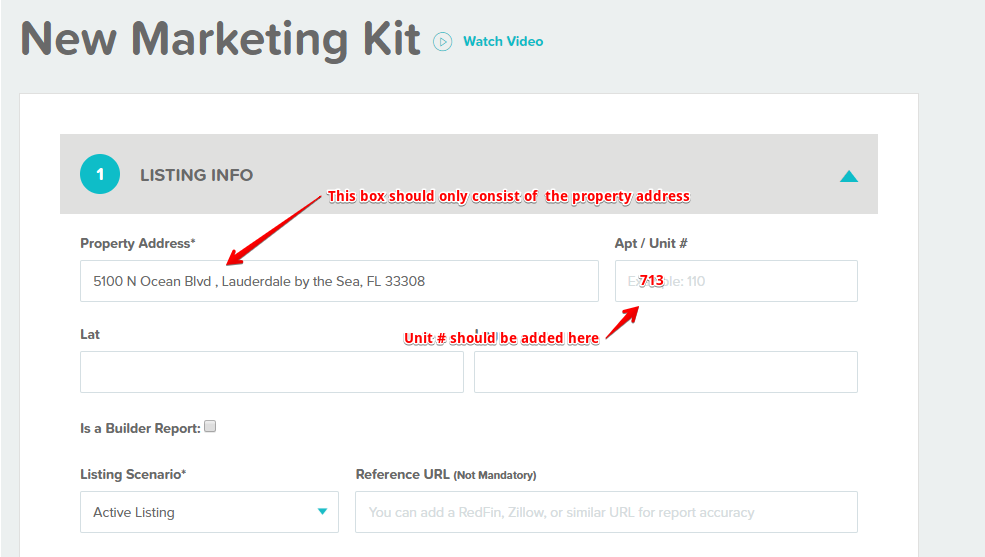This screenshot has height=557, width=985.
Task: Click the Is a Builder Report label text
Action: 140,428
